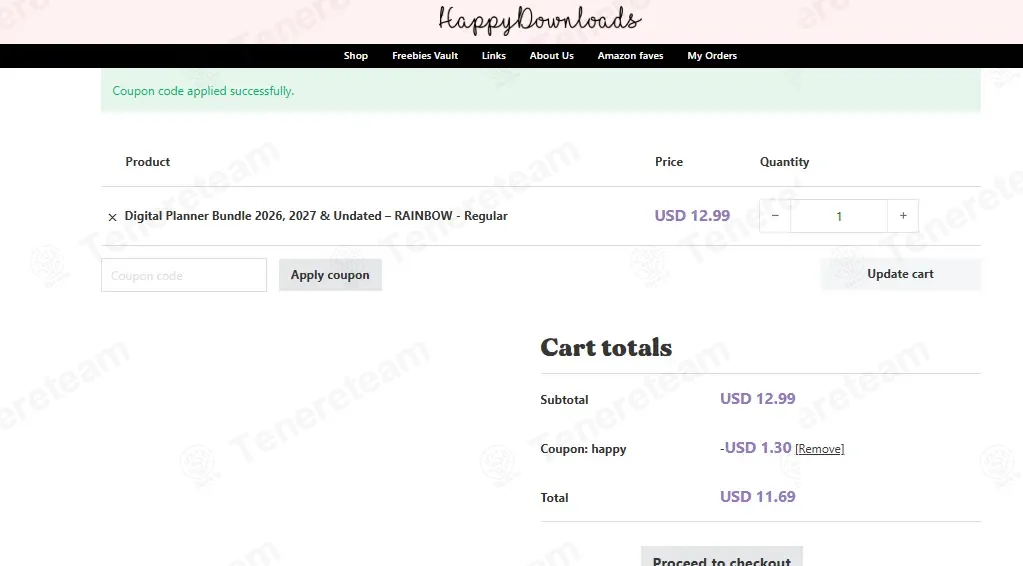Click the quantity number field
The width and height of the screenshot is (1023, 566).
click(x=839, y=216)
